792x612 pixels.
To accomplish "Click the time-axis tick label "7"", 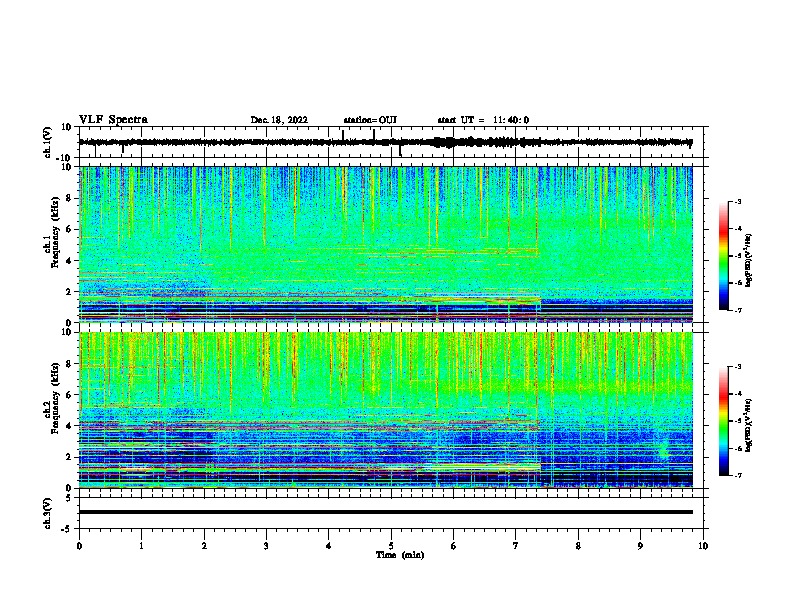I will click(516, 546).
